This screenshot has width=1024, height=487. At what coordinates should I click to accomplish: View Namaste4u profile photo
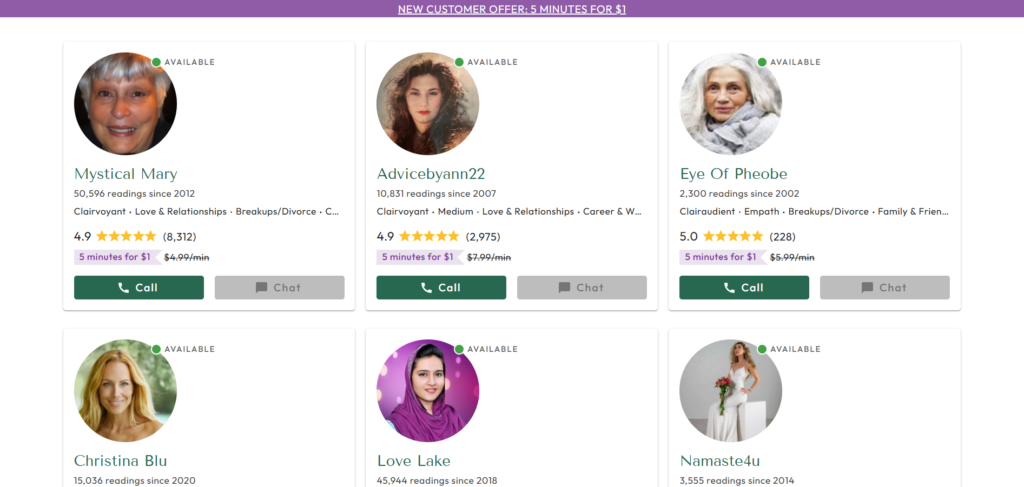coord(730,391)
